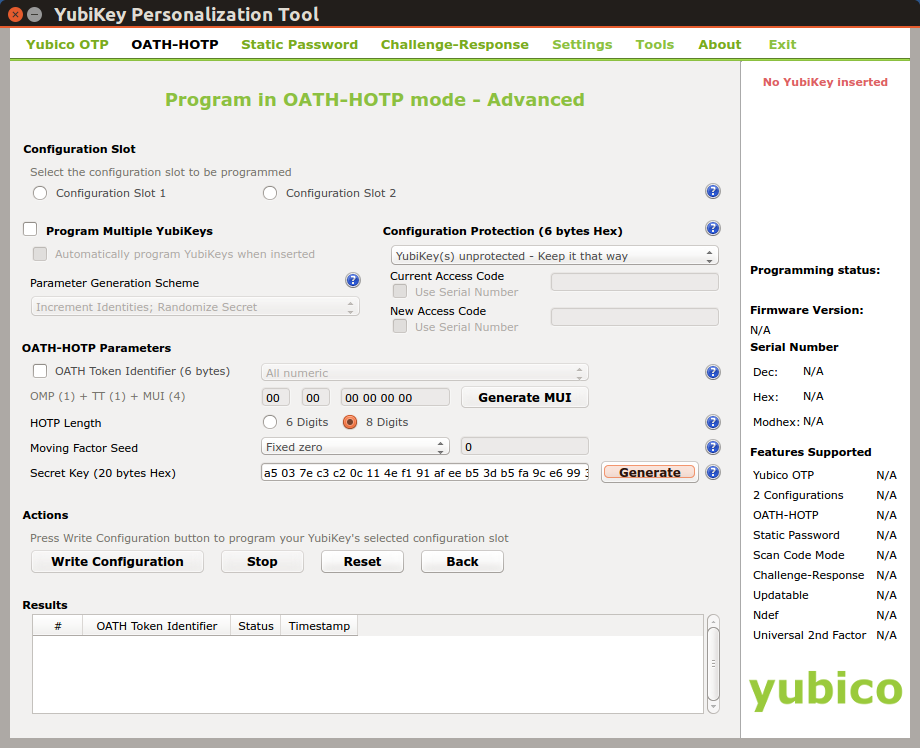Click the Moving Factor Seed value field
This screenshot has width=920, height=748.
525,446
